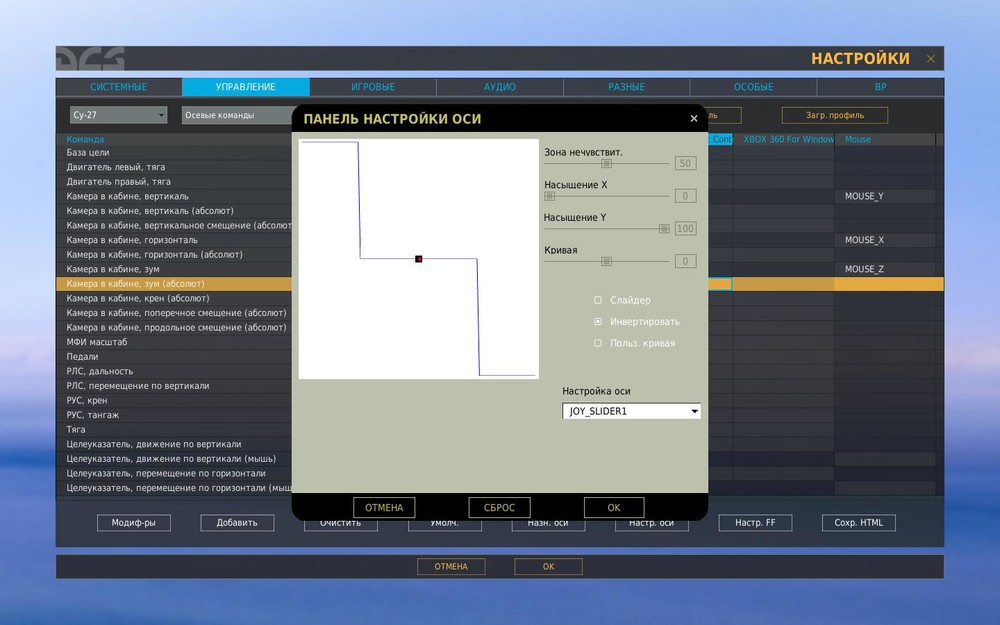Select the red curve point marker

[x=418, y=259]
